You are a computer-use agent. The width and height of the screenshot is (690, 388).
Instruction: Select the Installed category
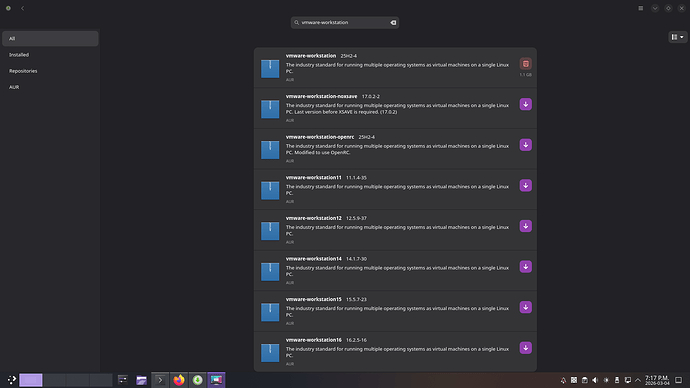pos(50,55)
